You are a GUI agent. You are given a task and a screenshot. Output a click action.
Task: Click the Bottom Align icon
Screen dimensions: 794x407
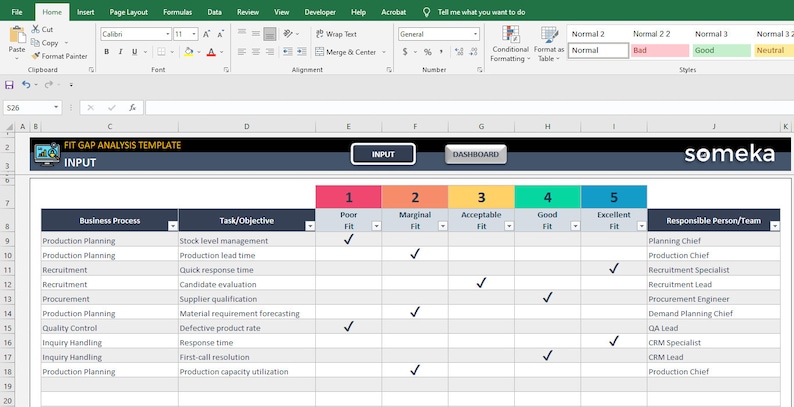point(270,33)
